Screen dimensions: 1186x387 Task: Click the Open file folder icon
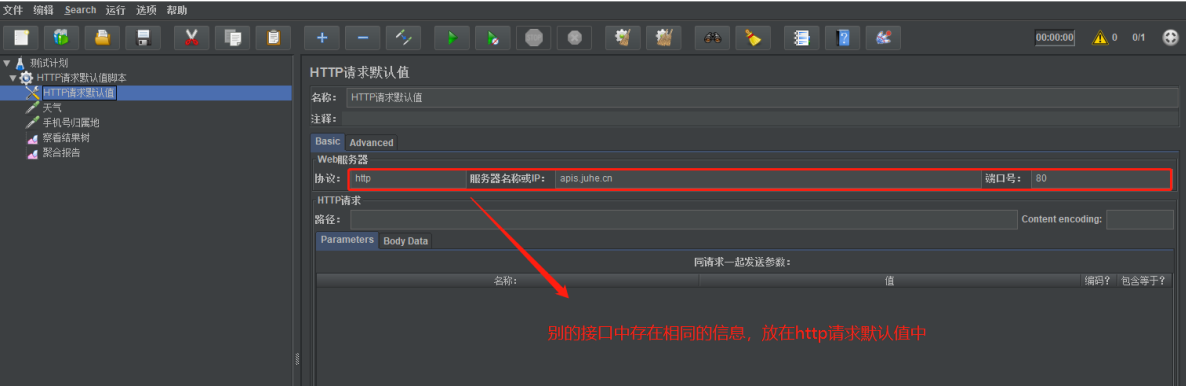tap(102, 37)
